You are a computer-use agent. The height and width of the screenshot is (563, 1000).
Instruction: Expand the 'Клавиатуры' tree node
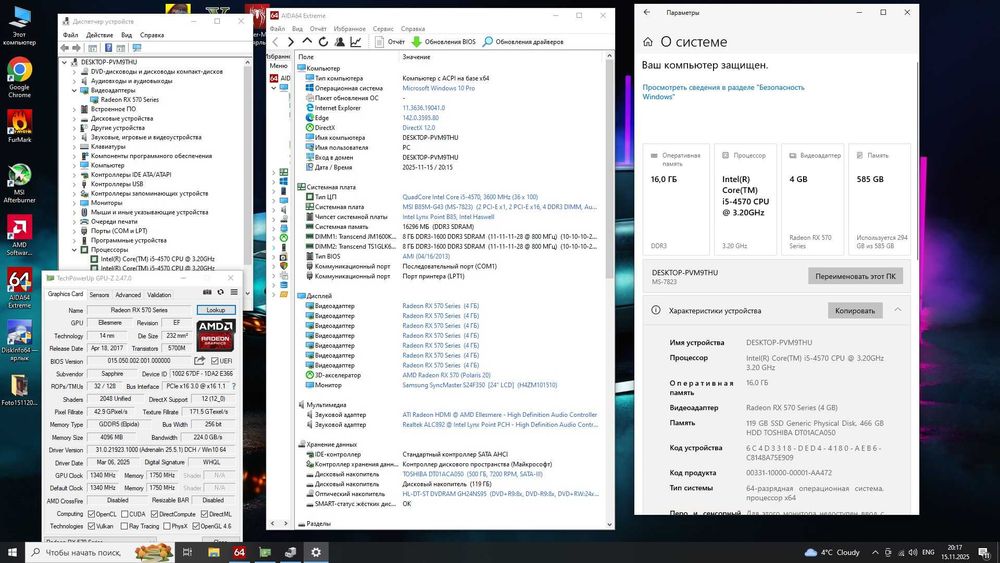[x=74, y=147]
